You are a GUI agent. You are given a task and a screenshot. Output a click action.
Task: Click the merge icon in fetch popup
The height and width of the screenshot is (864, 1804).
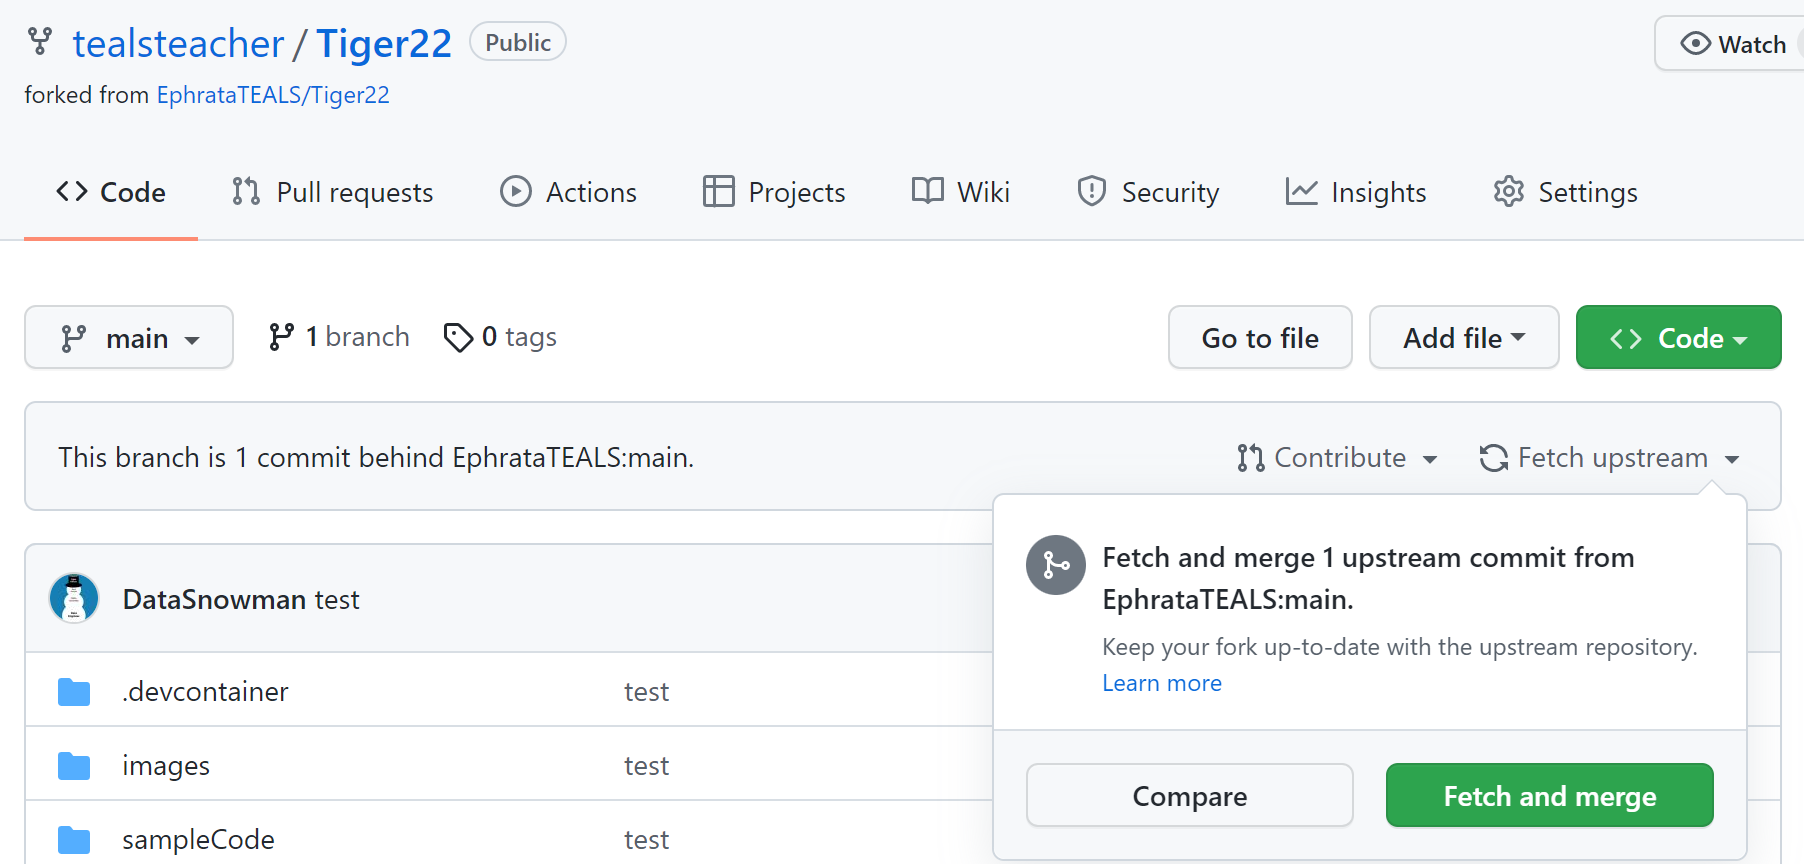(x=1056, y=565)
